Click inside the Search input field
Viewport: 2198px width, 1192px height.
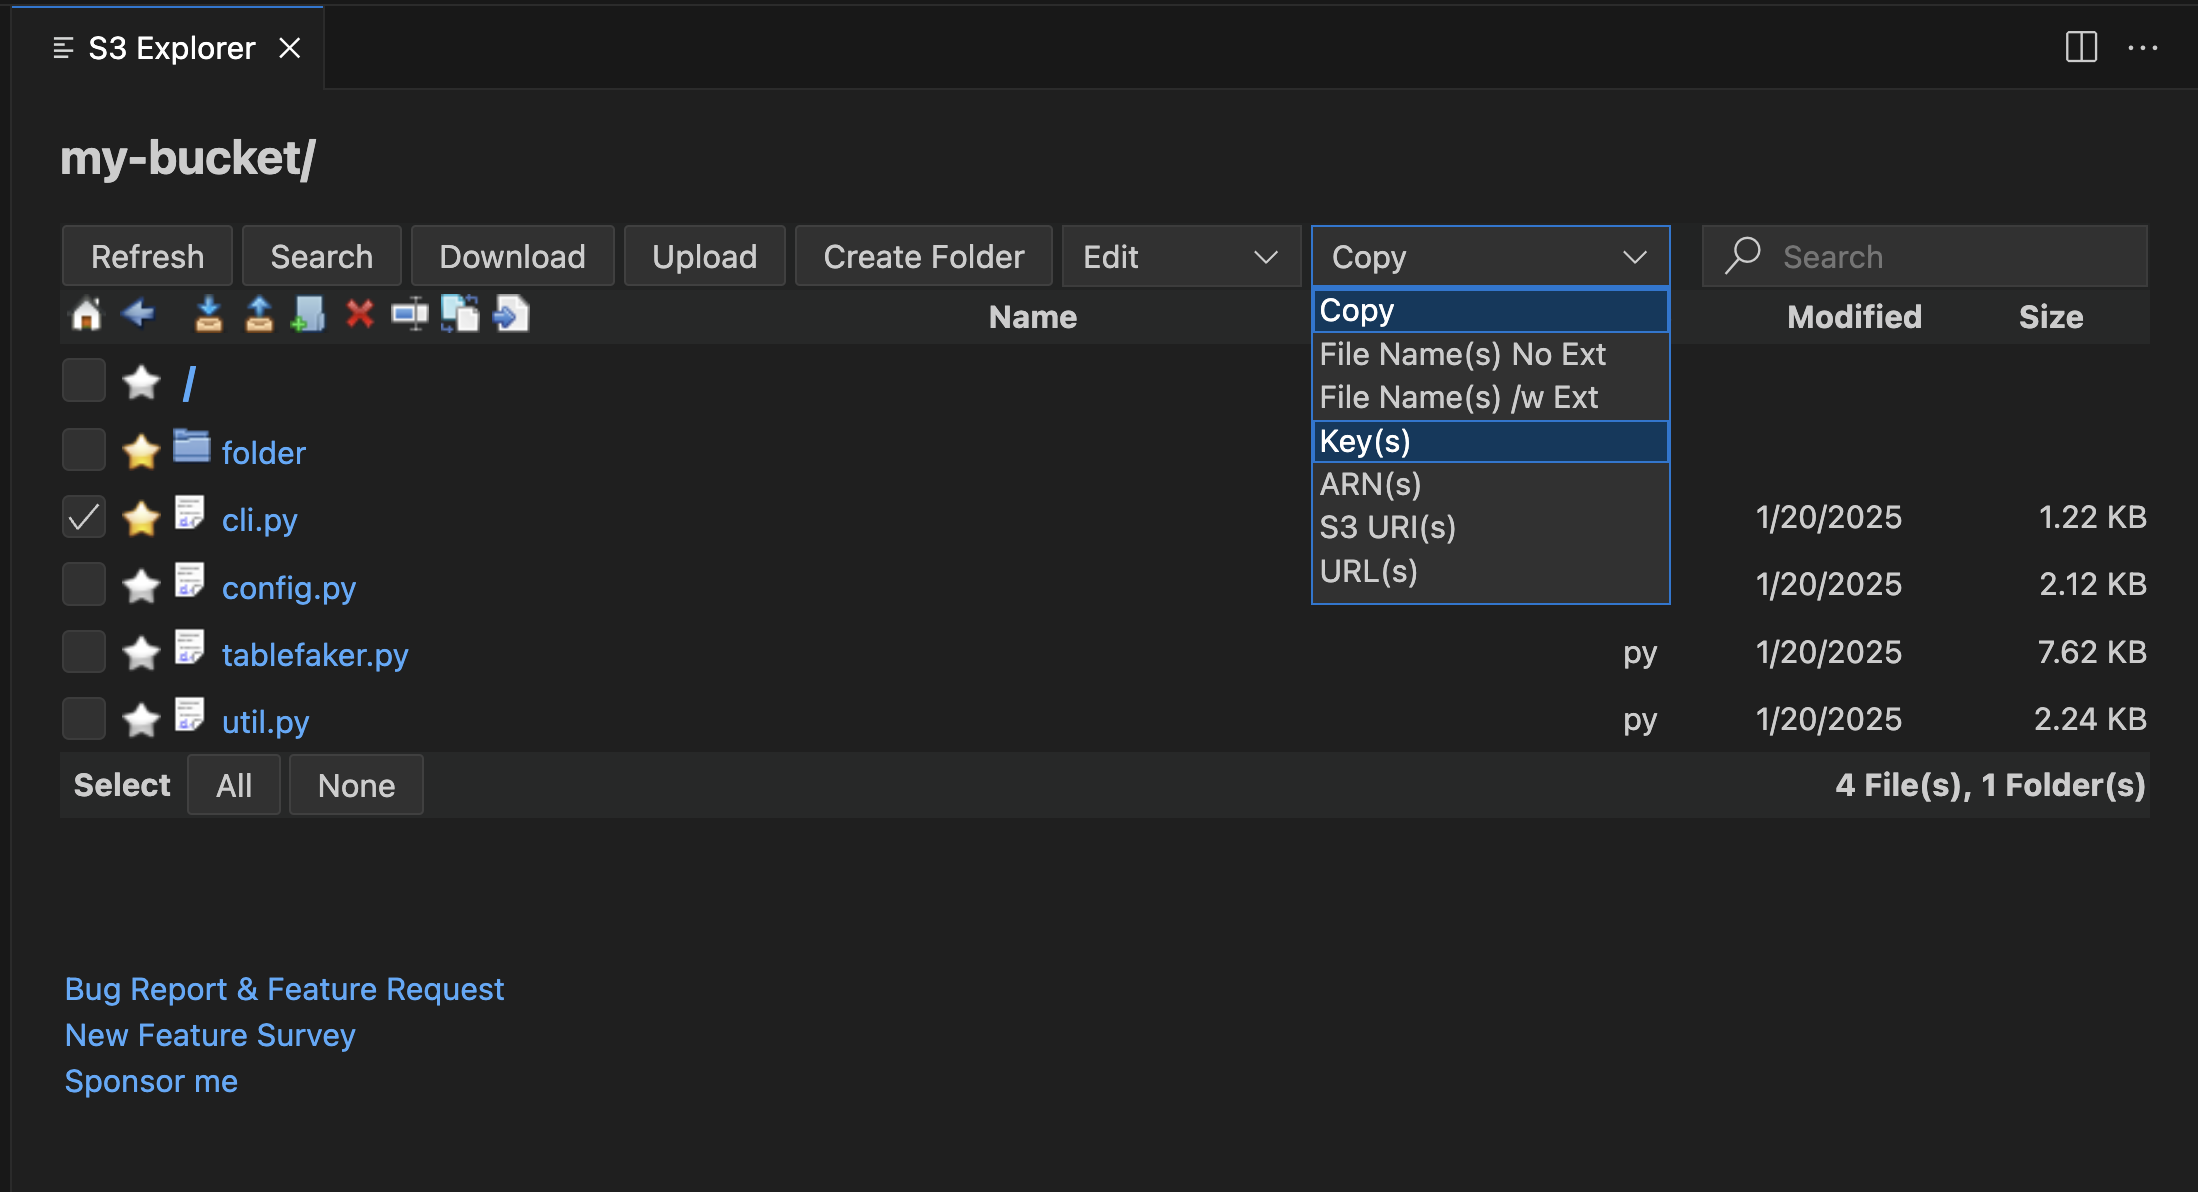(x=1930, y=256)
